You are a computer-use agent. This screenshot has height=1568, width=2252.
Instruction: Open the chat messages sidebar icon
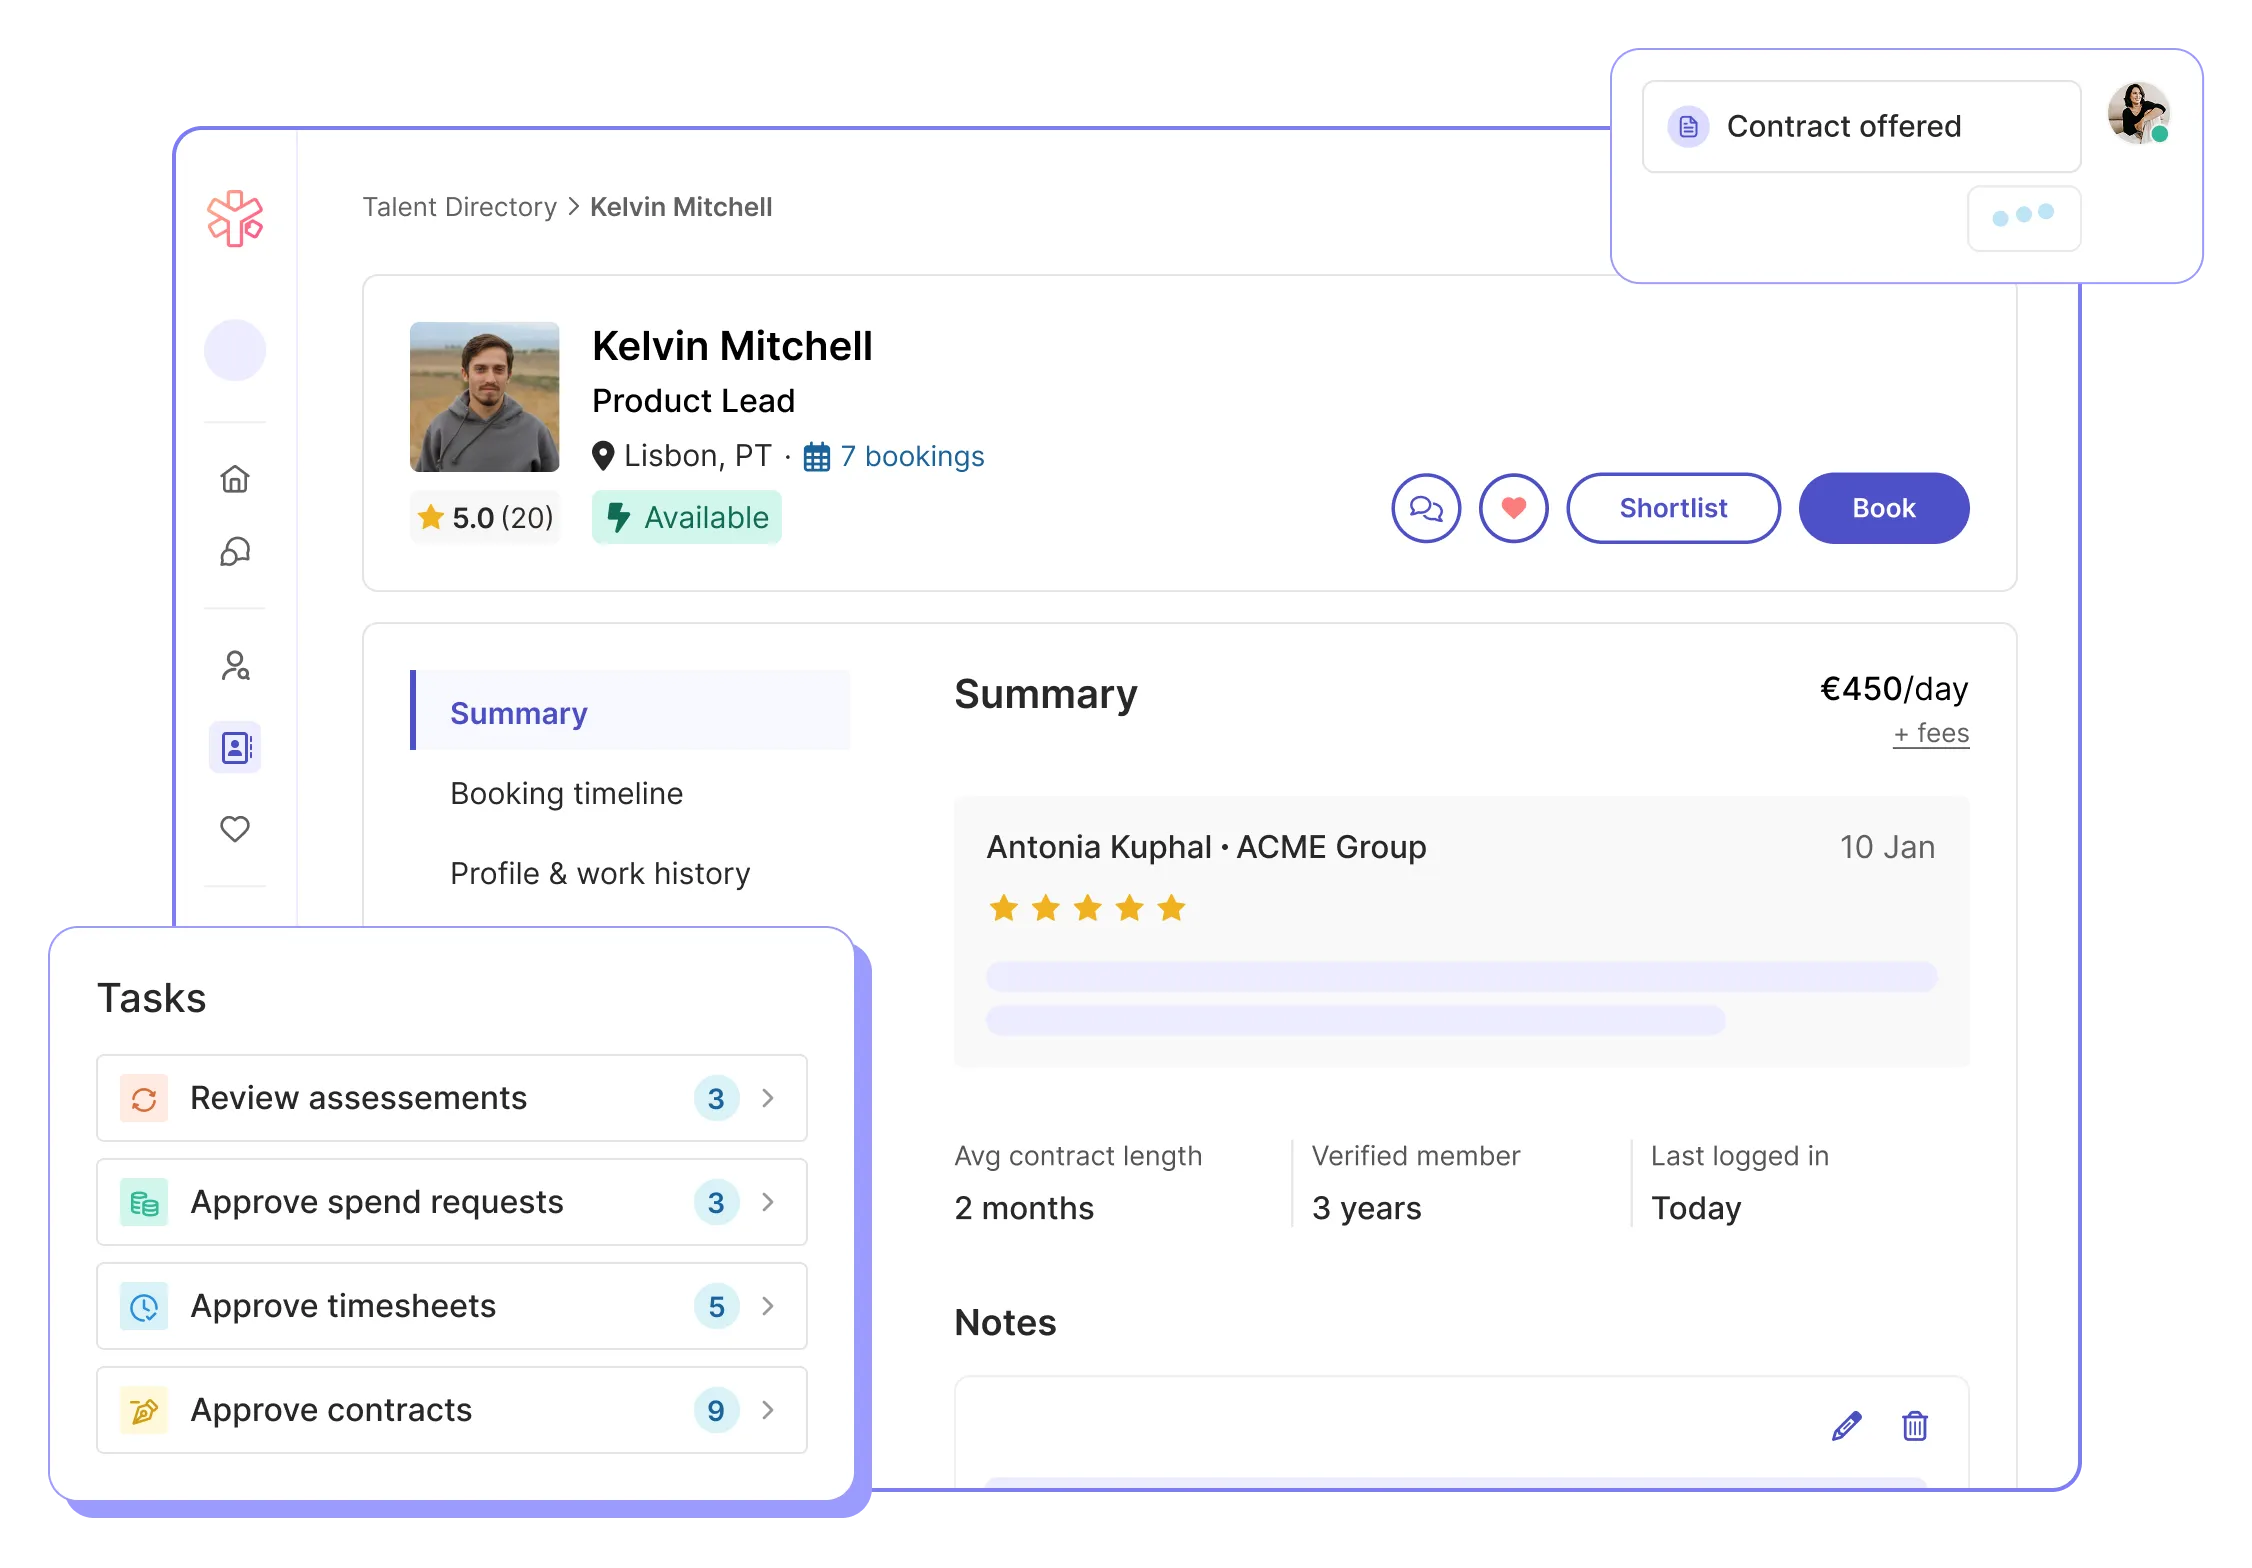tap(235, 552)
